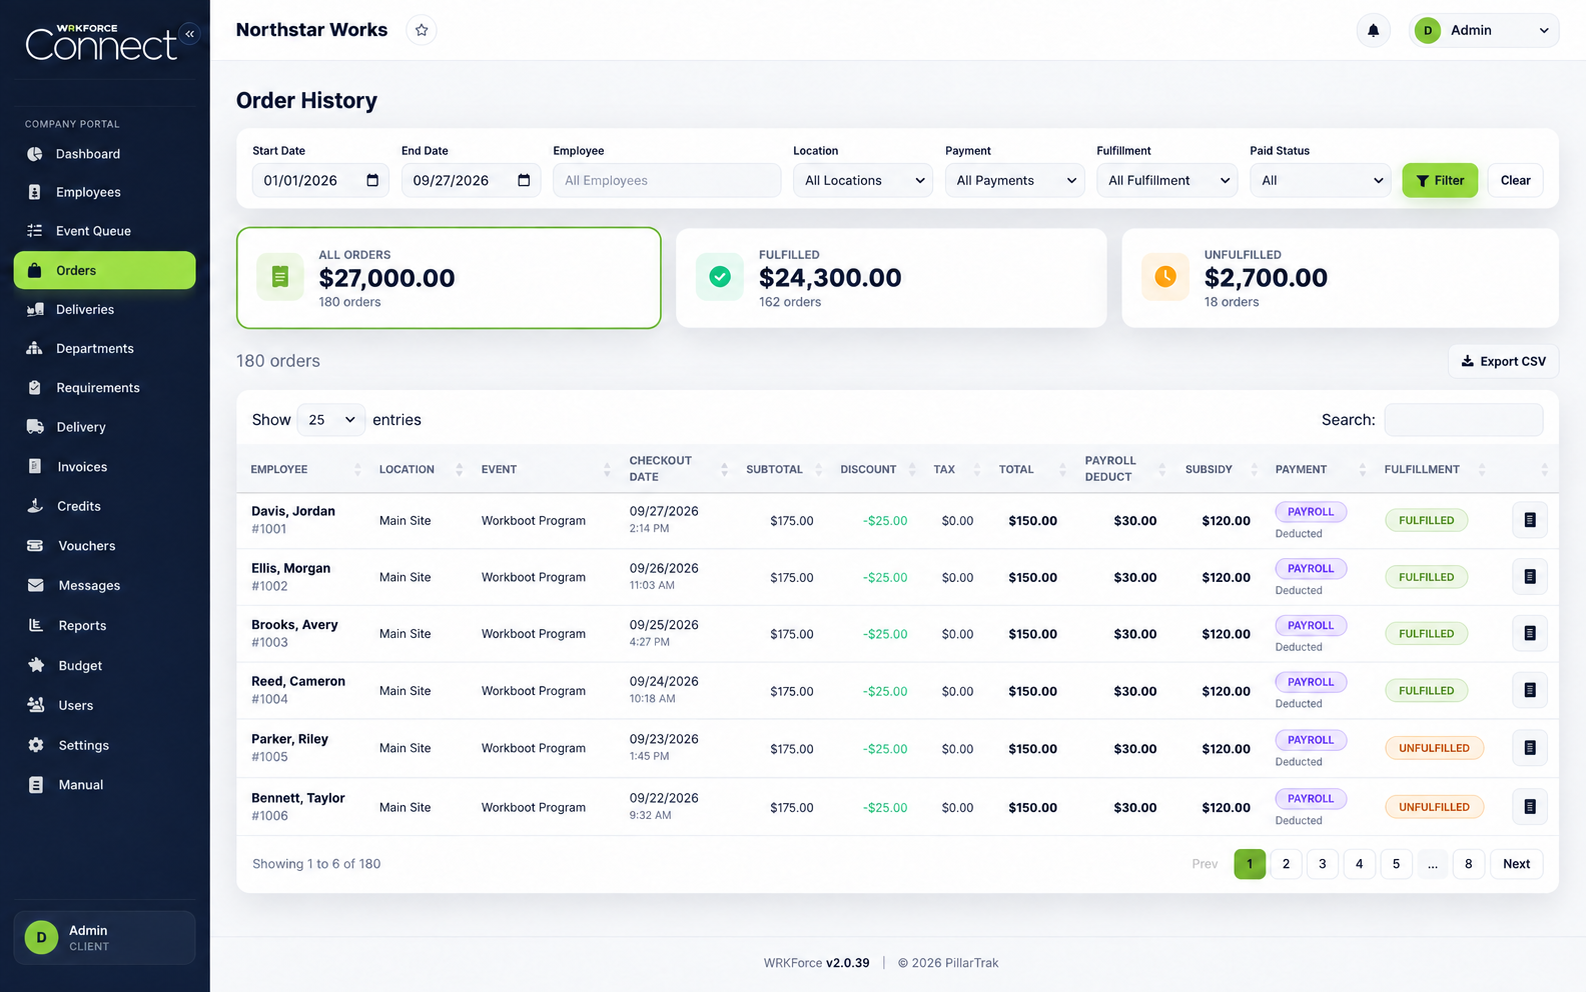Select the Unfulfilled summary card

click(x=1340, y=278)
